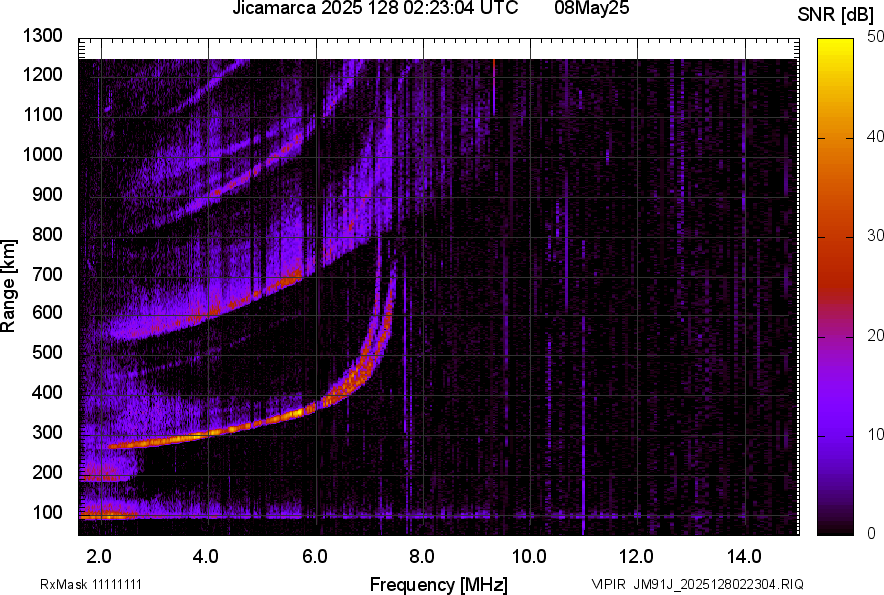
Task: Click the 200 range tick label
Action: pos(47,472)
